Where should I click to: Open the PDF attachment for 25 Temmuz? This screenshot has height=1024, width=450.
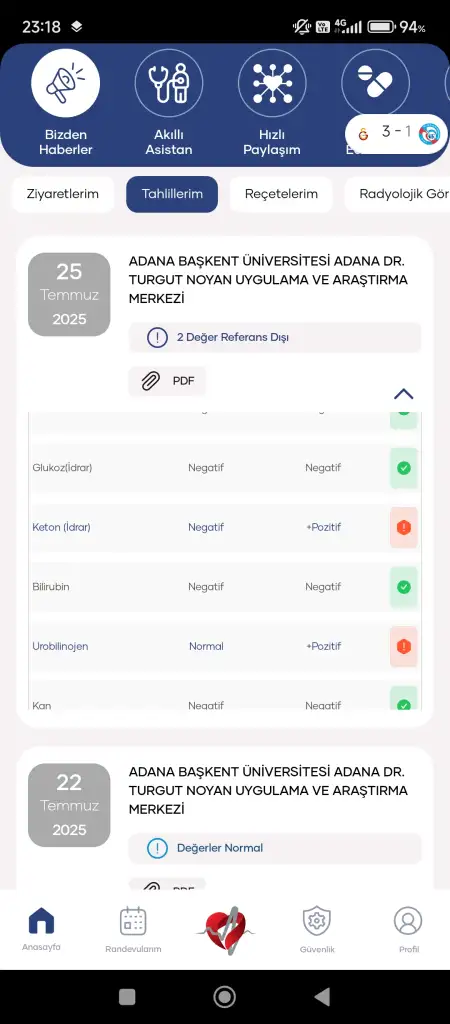167,381
